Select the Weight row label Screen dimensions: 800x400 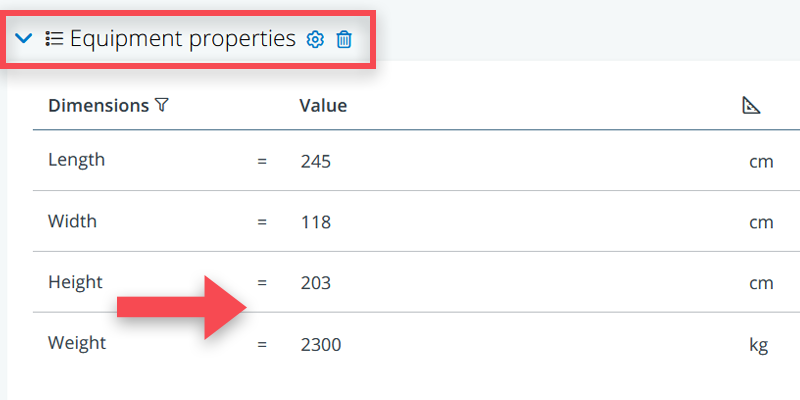(x=77, y=344)
